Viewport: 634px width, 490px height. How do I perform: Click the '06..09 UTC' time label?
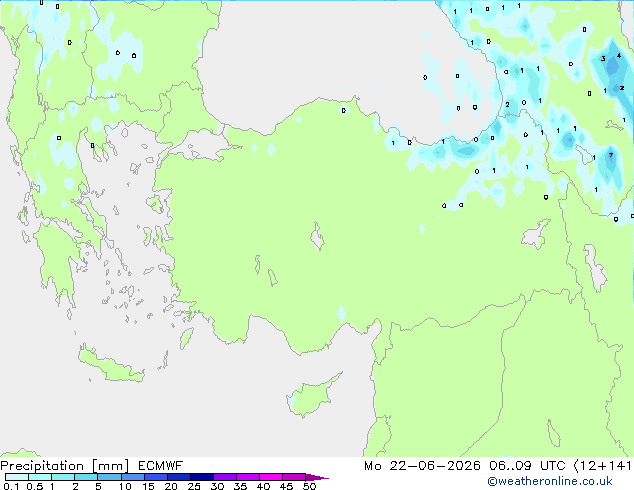528,466
